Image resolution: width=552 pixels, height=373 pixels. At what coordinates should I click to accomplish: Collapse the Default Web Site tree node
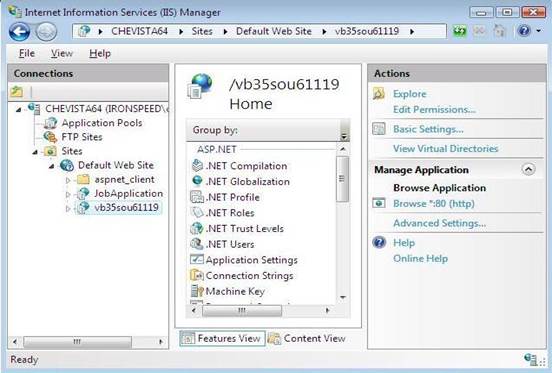click(x=51, y=165)
